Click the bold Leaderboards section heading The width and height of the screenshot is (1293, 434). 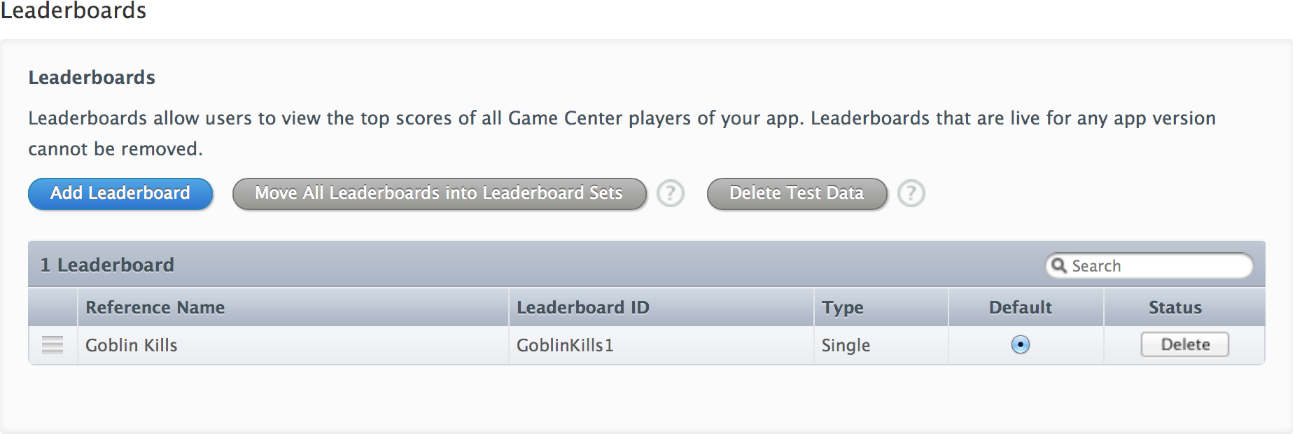point(91,77)
